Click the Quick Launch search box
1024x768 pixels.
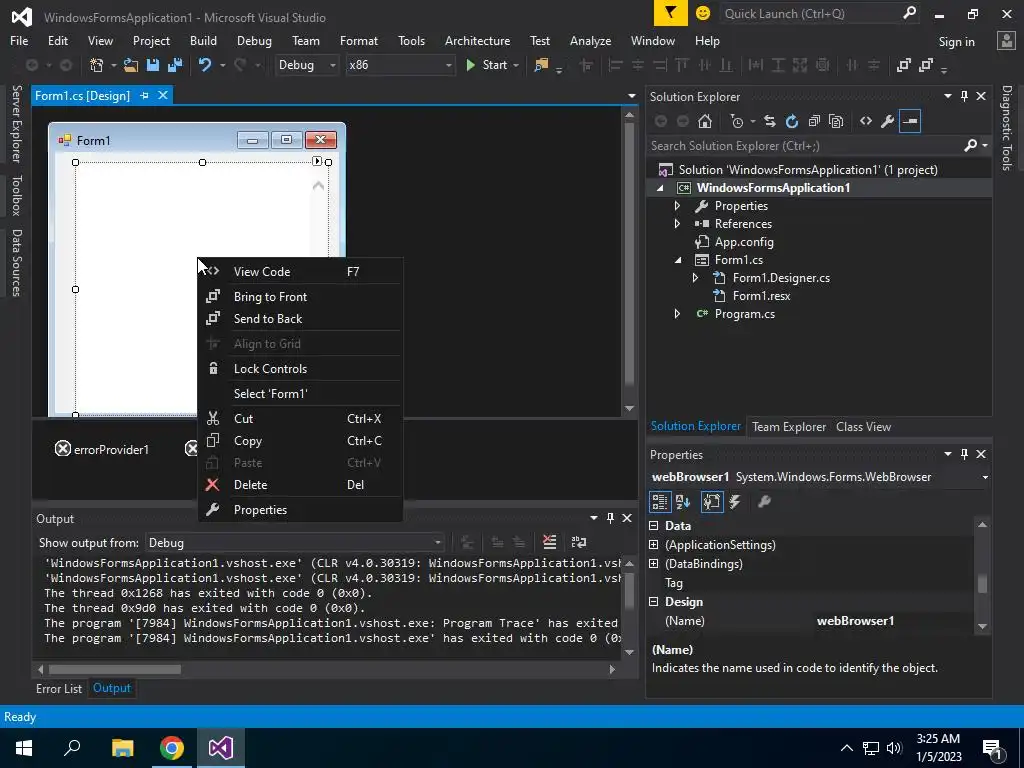[x=810, y=14]
